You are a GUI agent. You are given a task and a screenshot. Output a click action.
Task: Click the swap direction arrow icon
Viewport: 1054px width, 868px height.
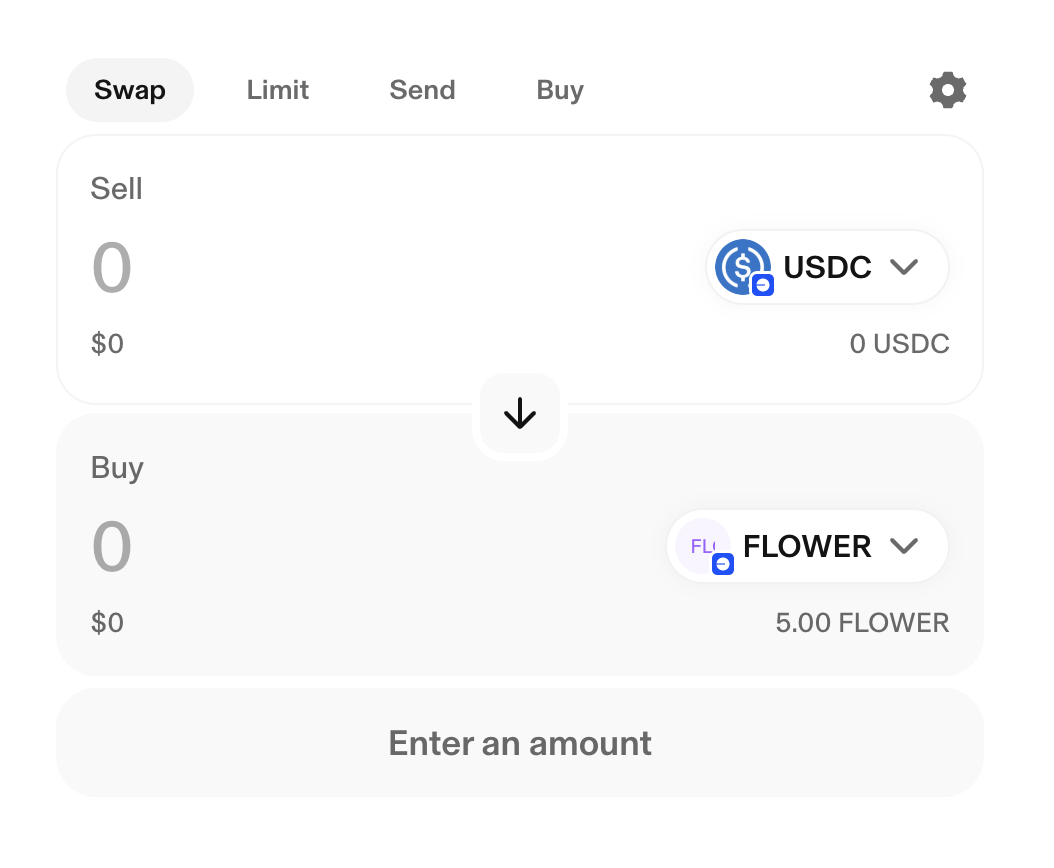520,413
